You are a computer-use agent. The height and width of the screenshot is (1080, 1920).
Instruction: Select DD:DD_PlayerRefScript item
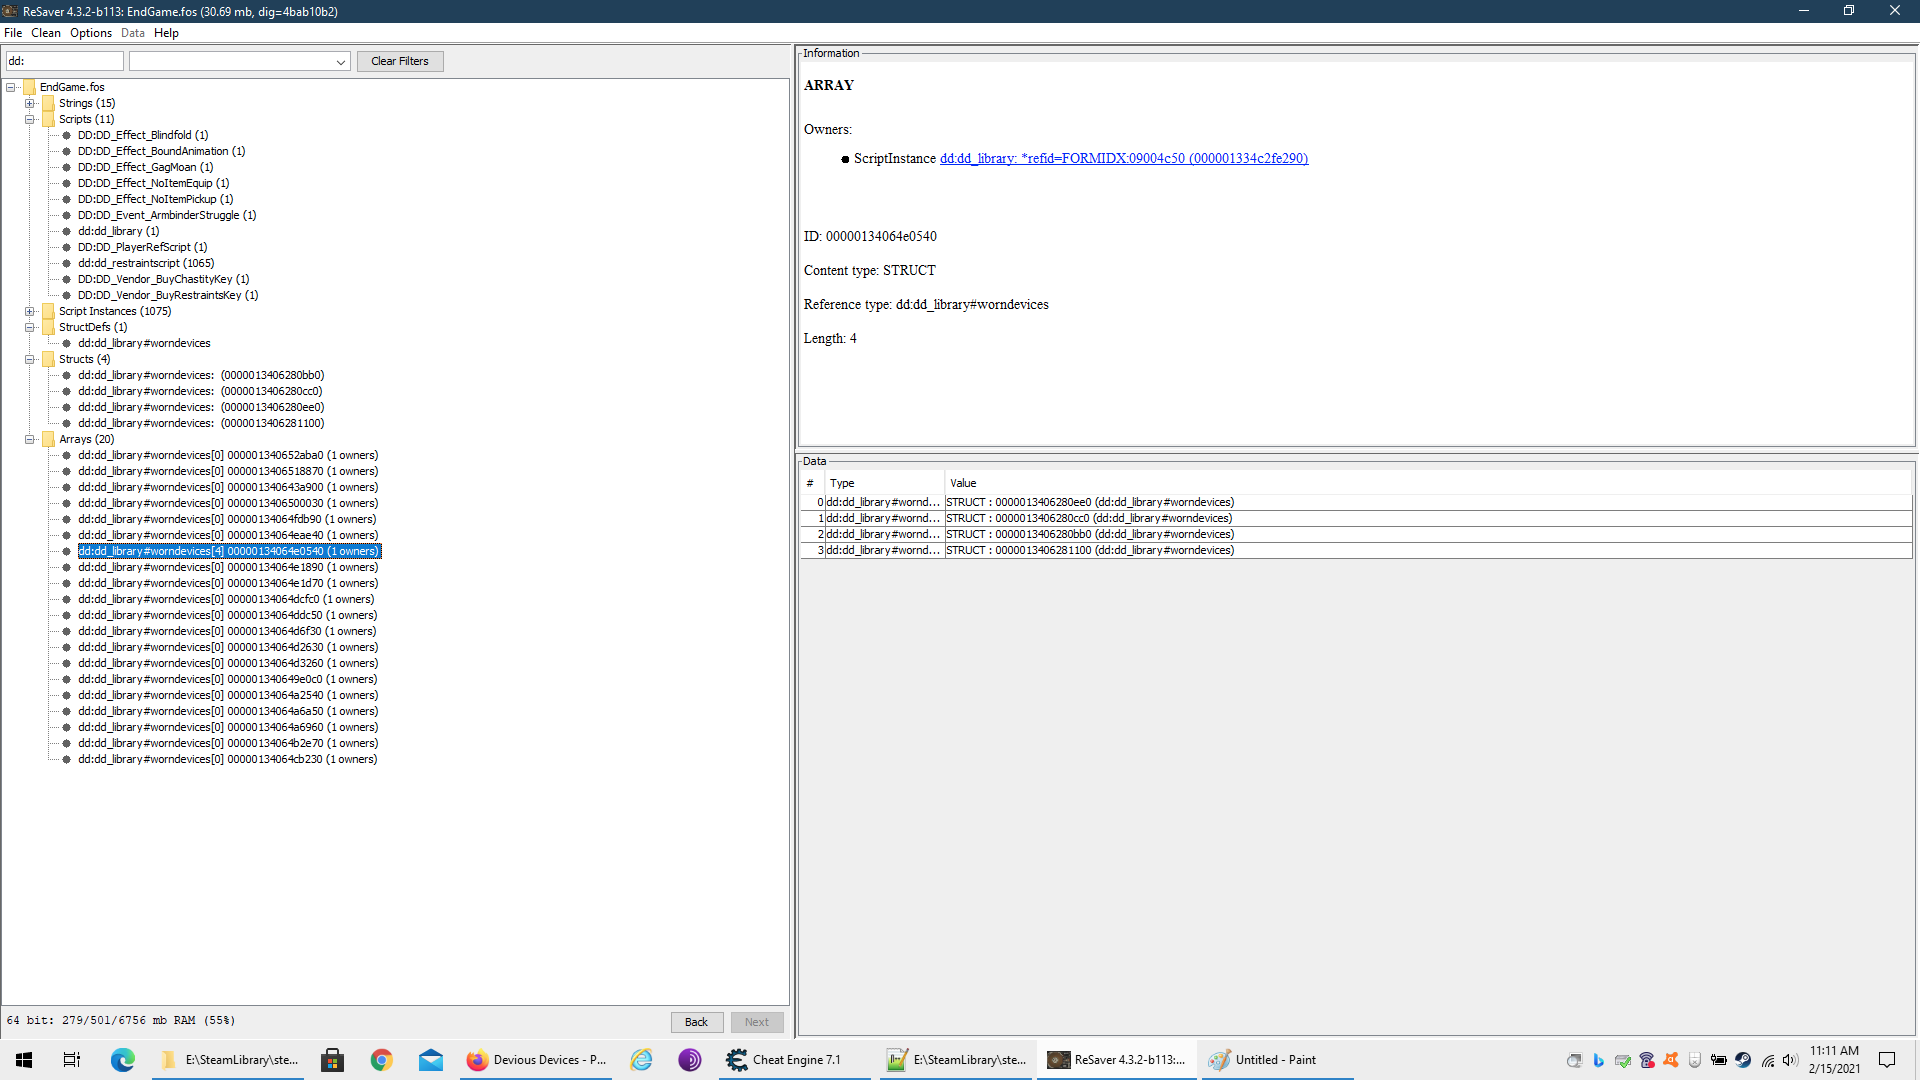142,247
